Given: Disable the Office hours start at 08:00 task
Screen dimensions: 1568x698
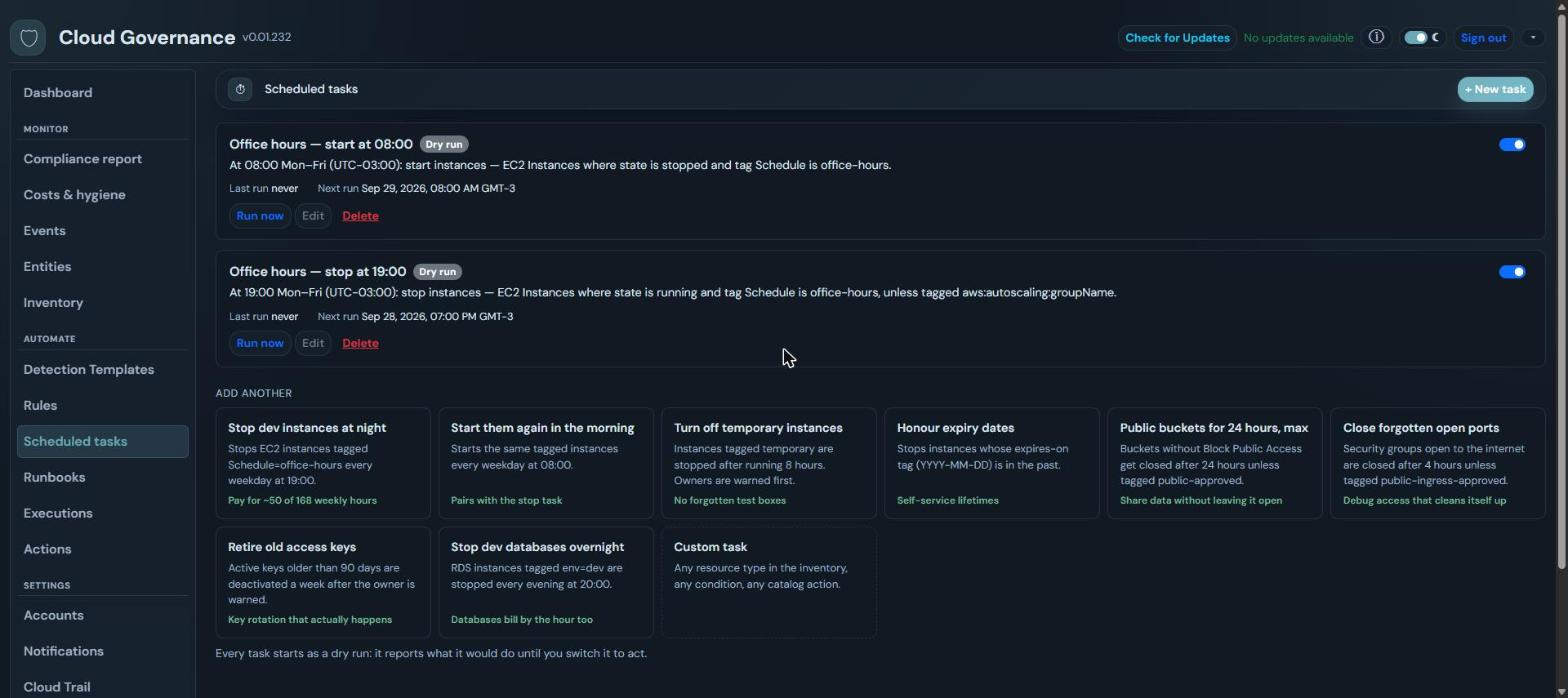Looking at the screenshot, I should 1512,144.
